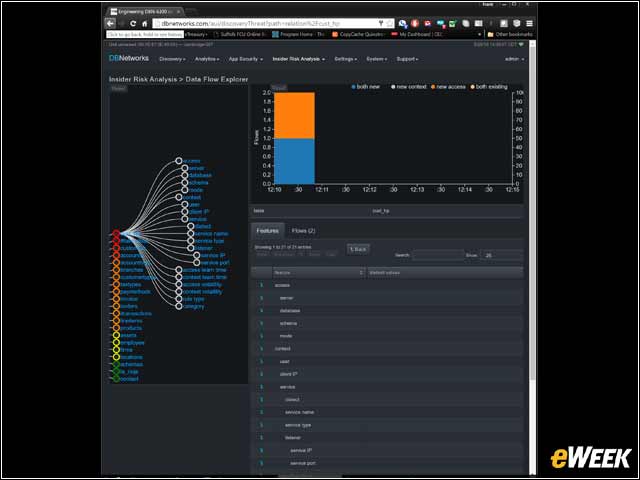This screenshot has width=640, height=480.
Task: Click the 'service port' row in the table
Action: click(389, 463)
